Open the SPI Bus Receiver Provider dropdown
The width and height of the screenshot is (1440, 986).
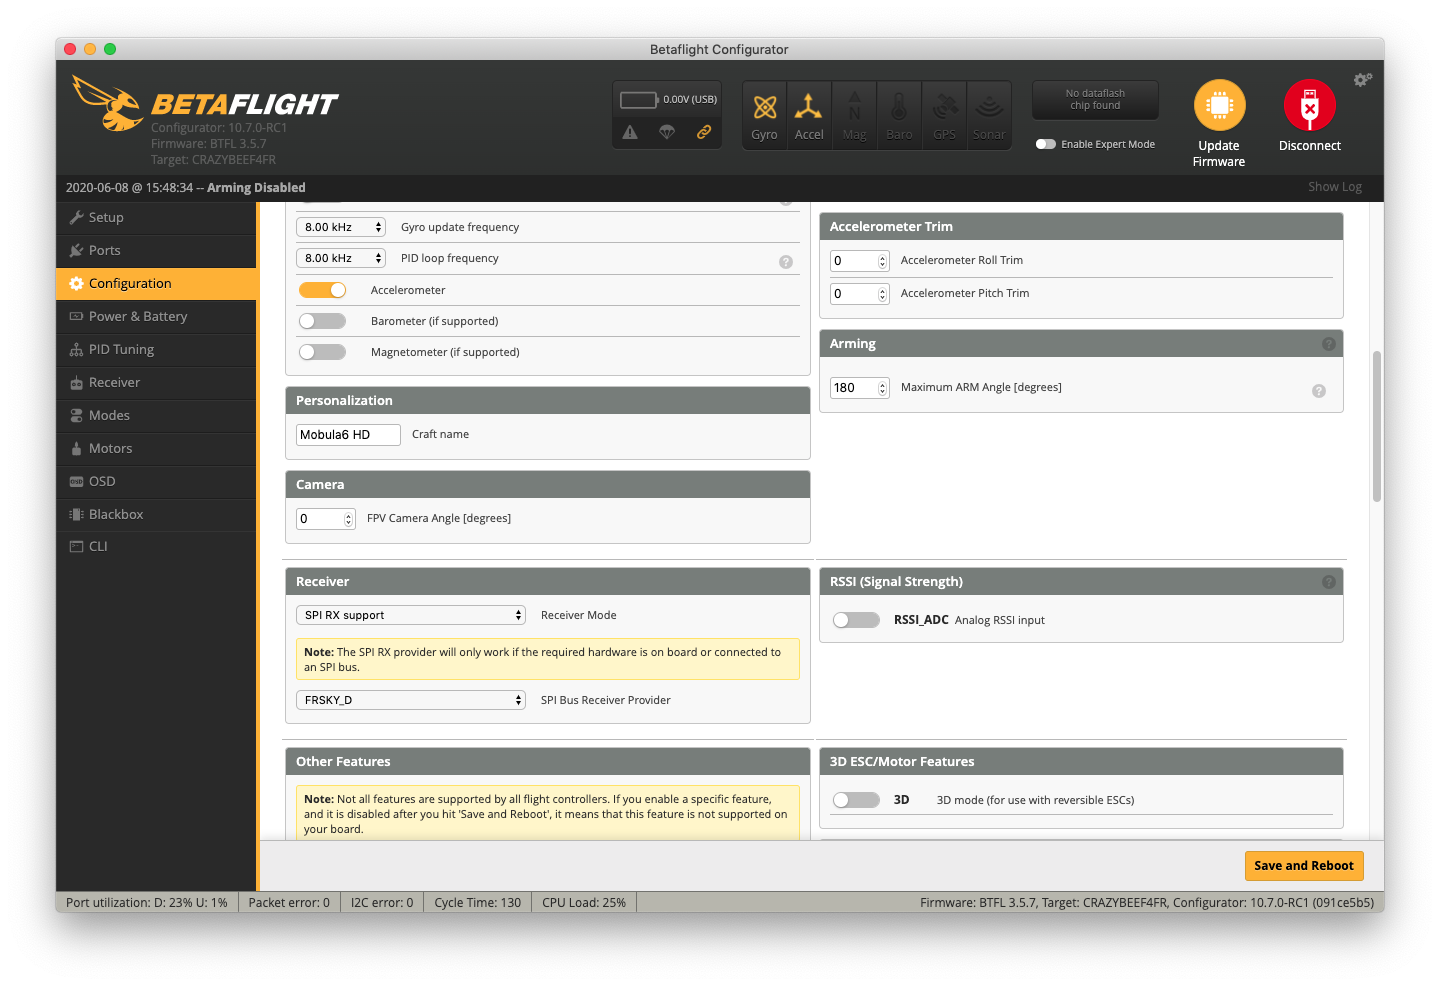point(411,700)
